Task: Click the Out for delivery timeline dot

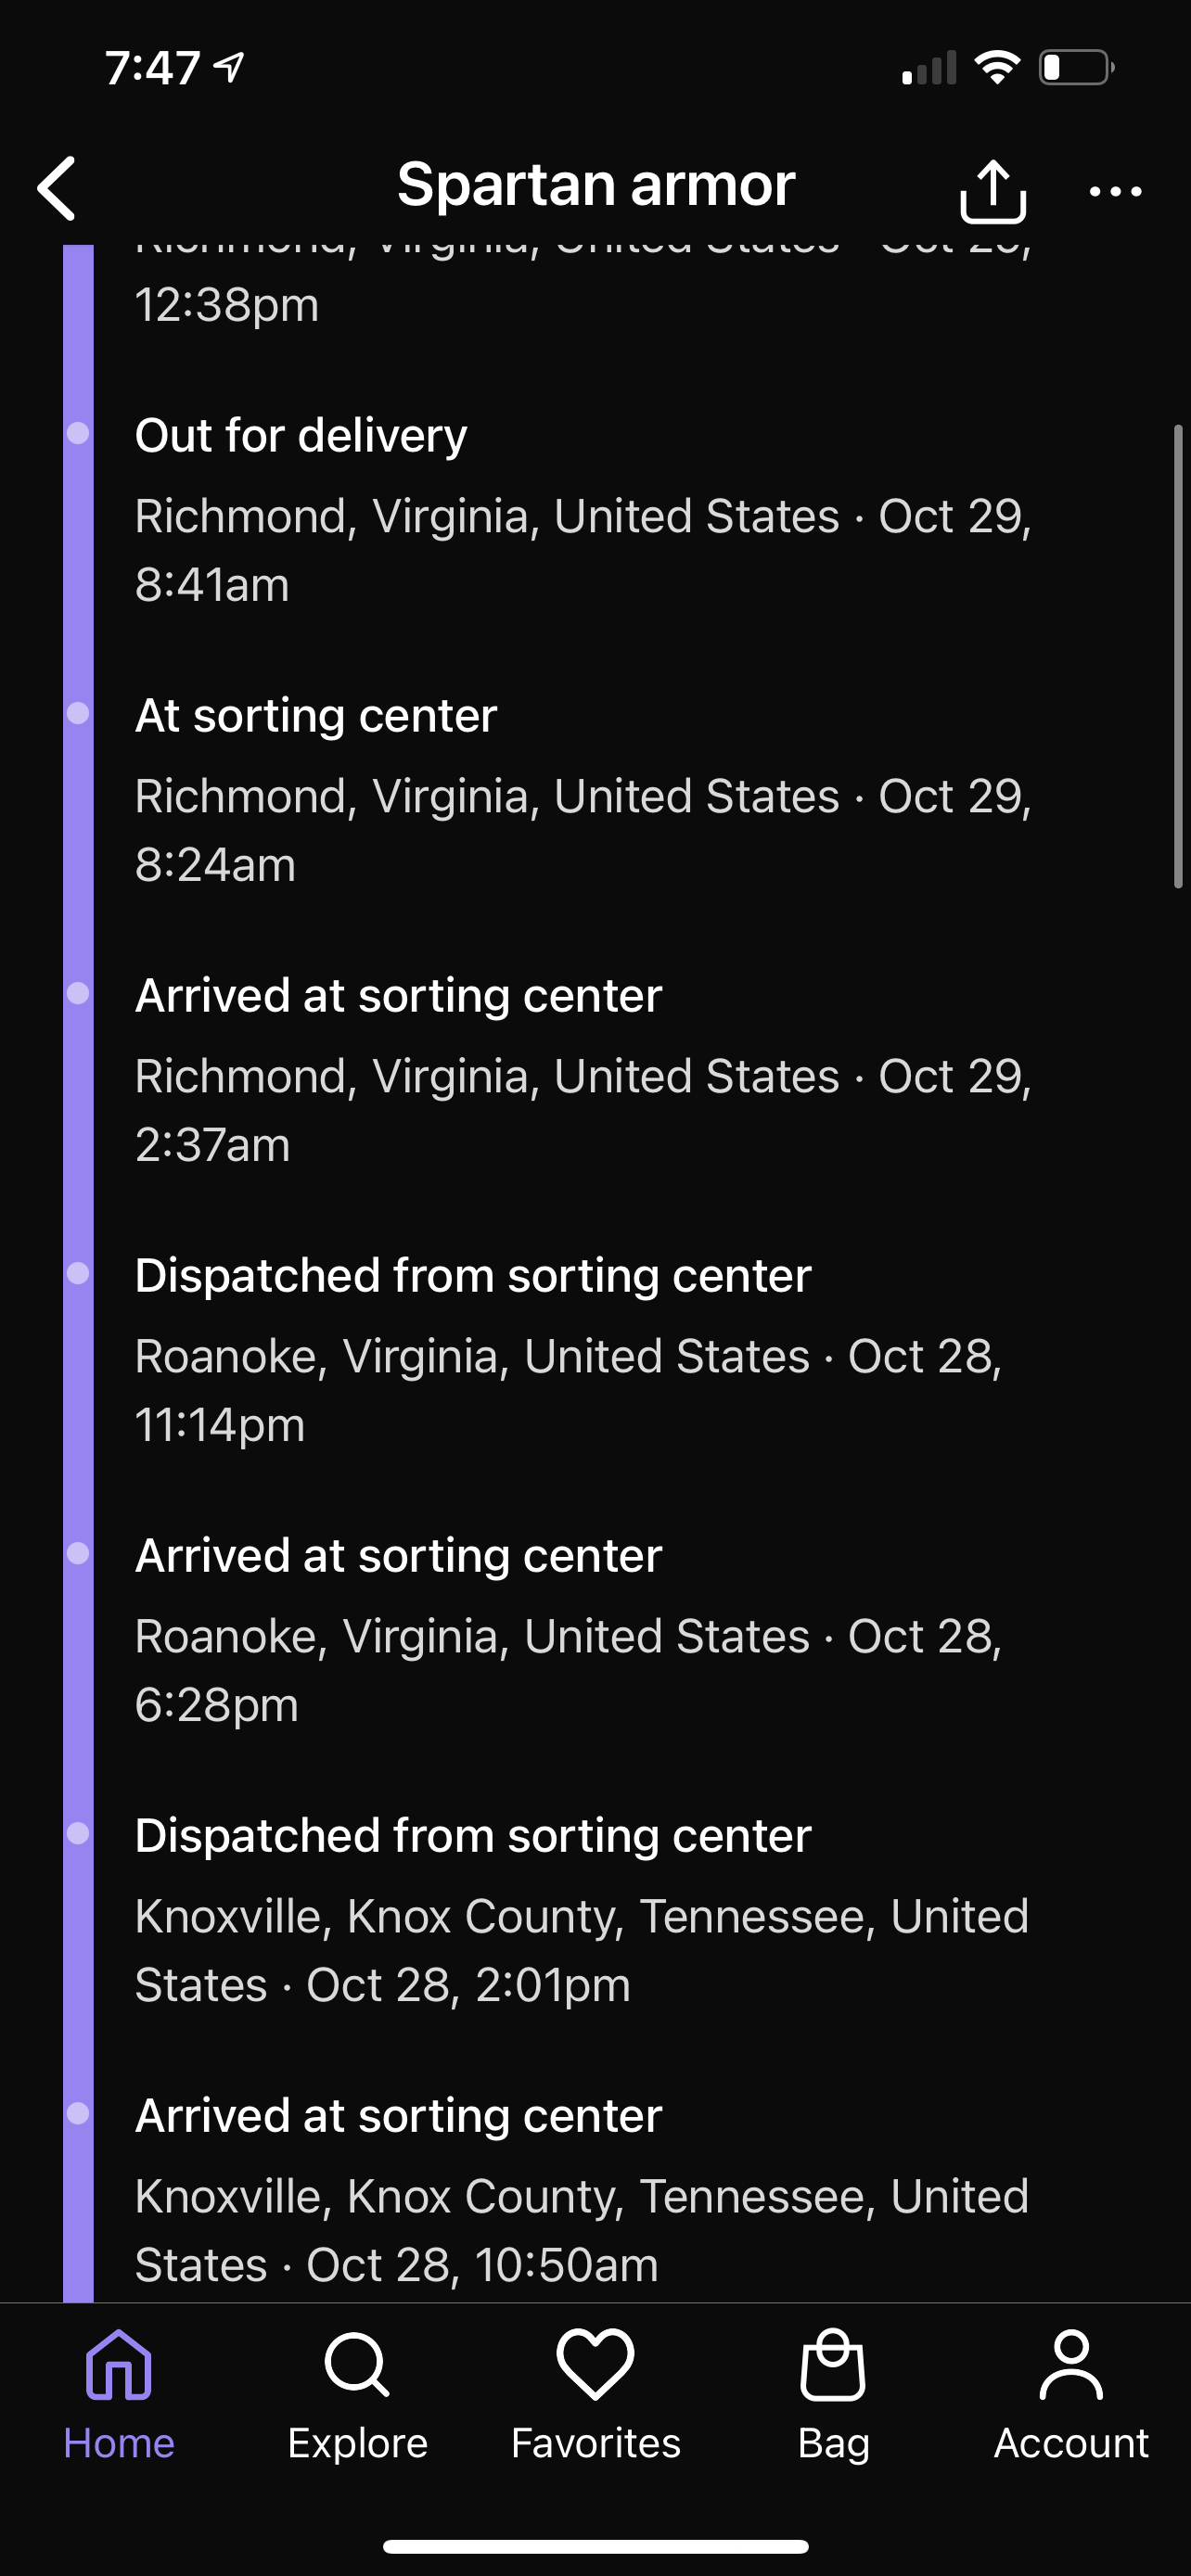Action: point(78,433)
